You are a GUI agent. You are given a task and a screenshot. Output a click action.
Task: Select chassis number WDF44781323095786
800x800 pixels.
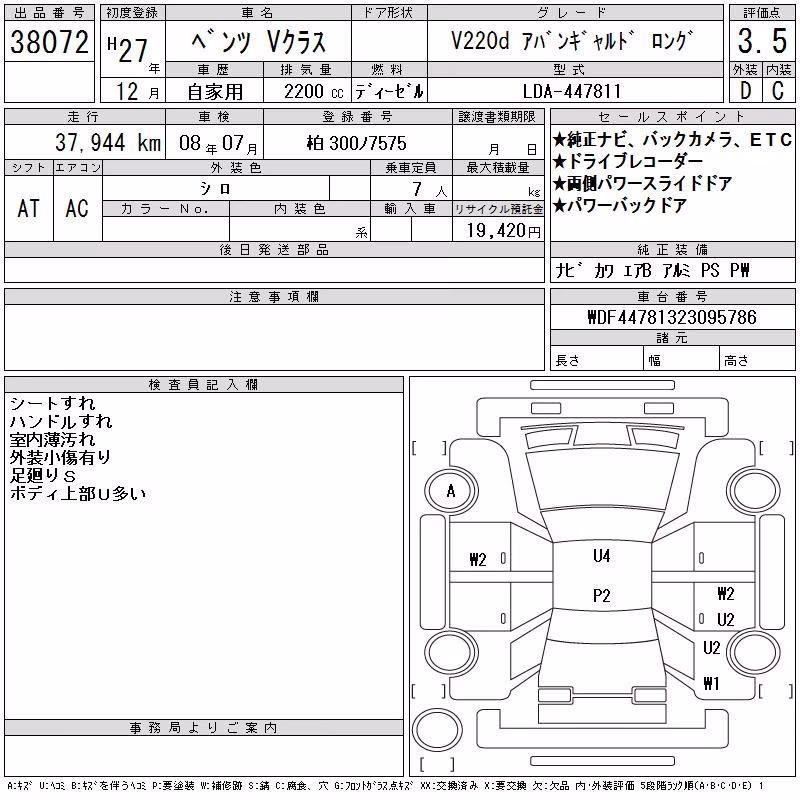pyautogui.click(x=672, y=317)
